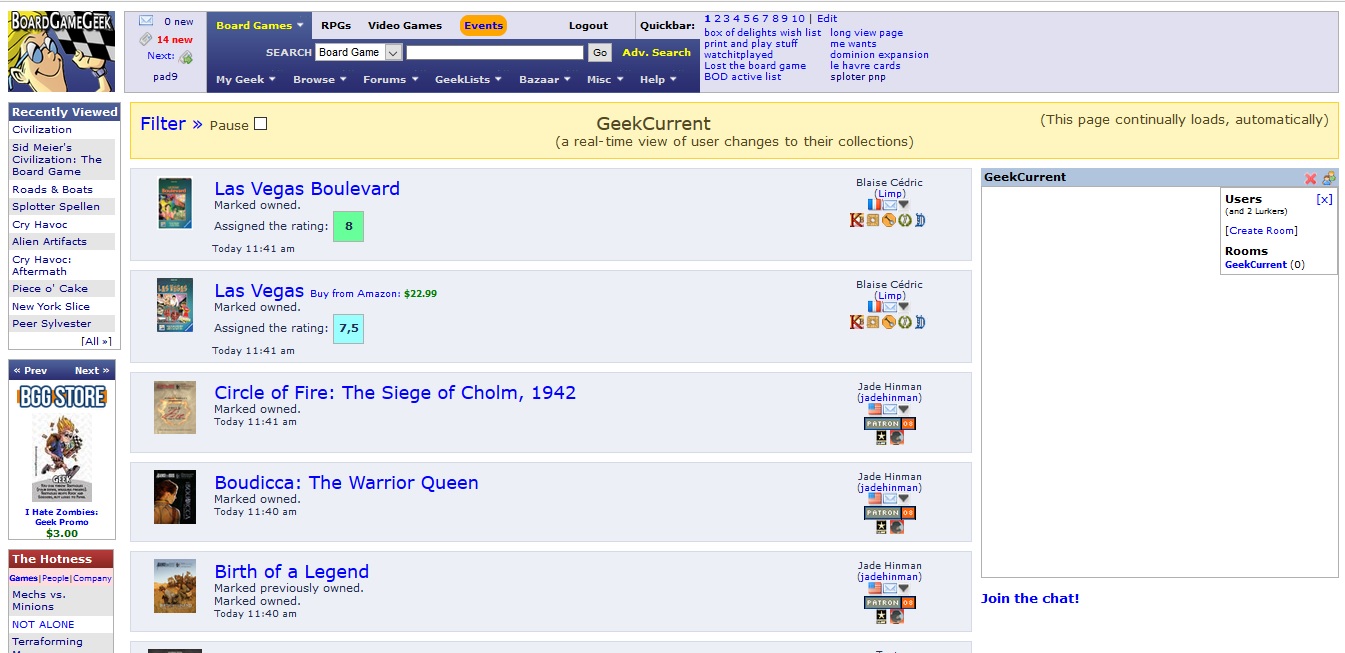Open the geekmail envelope icon in header
The image size is (1345, 653).
146,21
